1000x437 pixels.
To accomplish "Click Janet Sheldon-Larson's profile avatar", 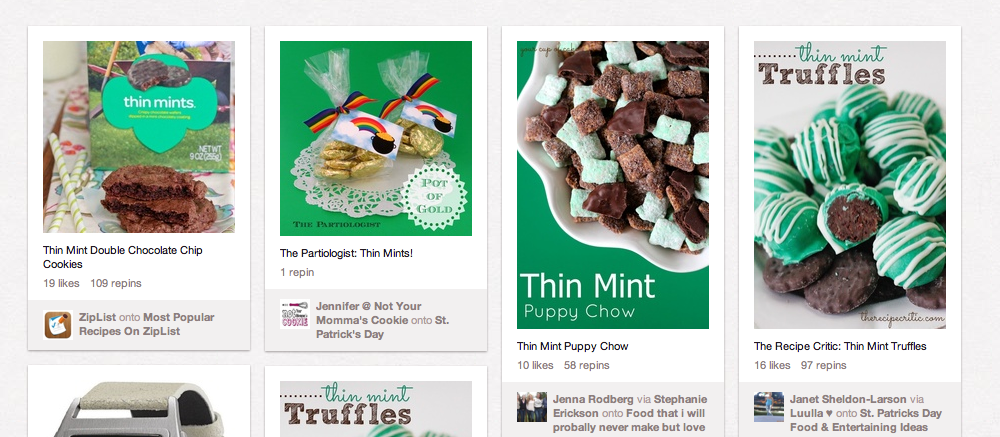I will [x=768, y=407].
